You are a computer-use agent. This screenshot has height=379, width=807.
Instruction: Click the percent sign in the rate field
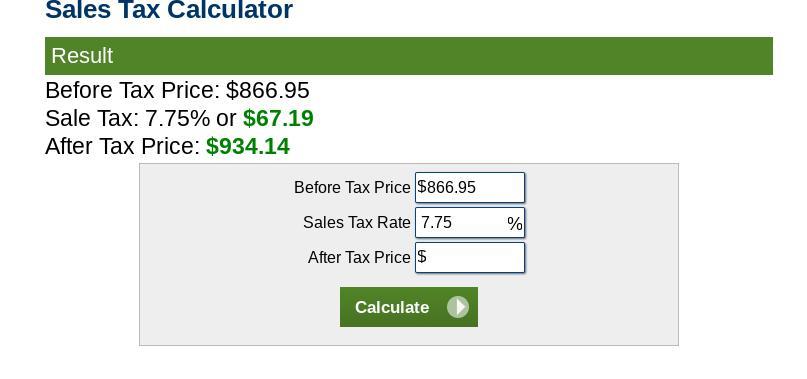coord(515,223)
